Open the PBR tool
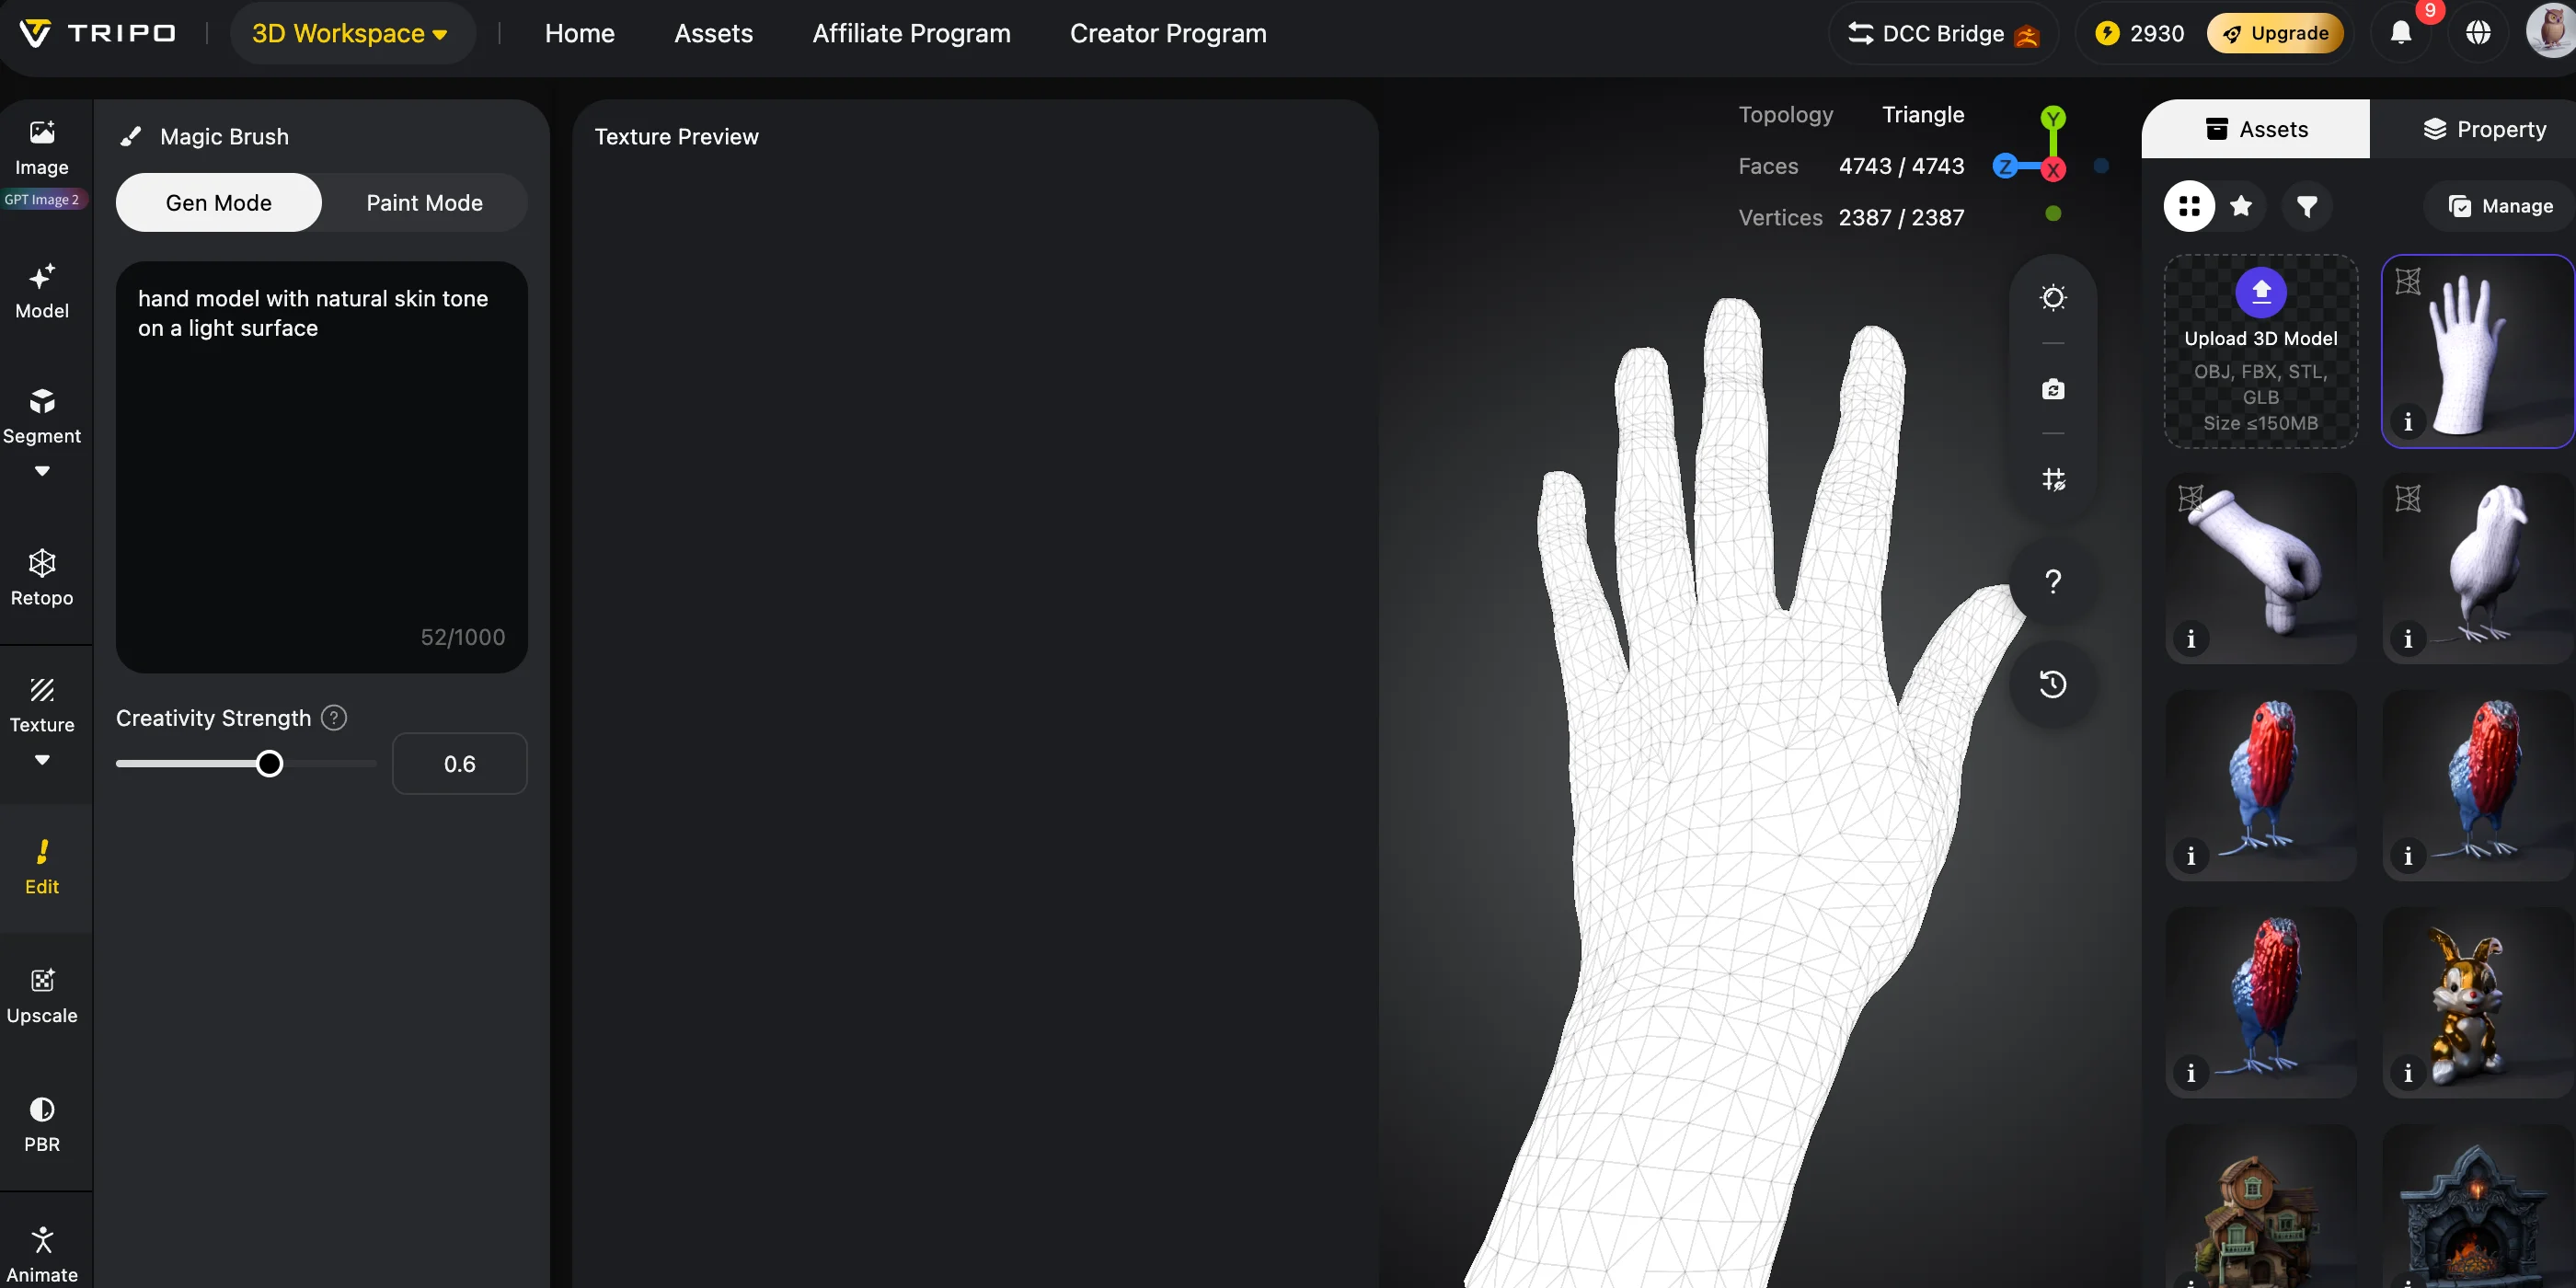 [x=42, y=1124]
